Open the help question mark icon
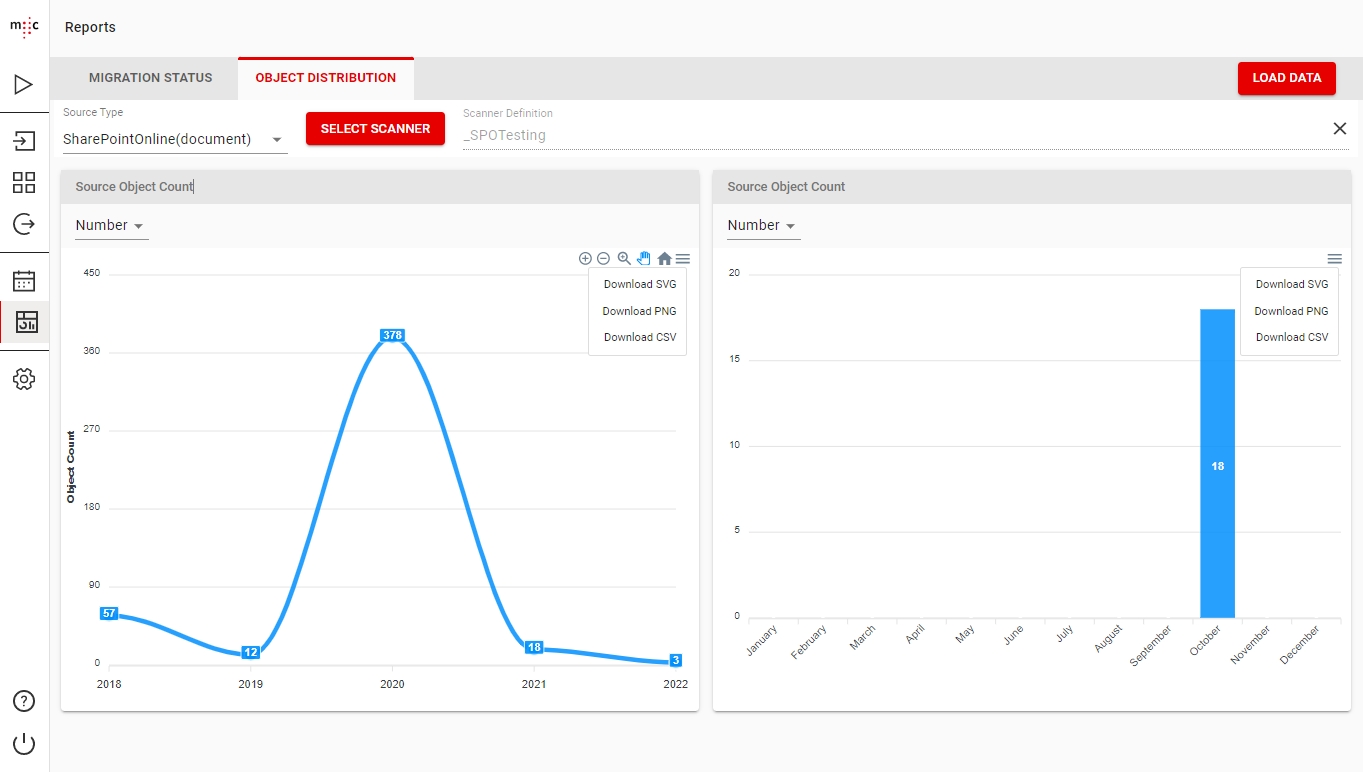Screen dimensions: 1363x772 click(x=24, y=701)
